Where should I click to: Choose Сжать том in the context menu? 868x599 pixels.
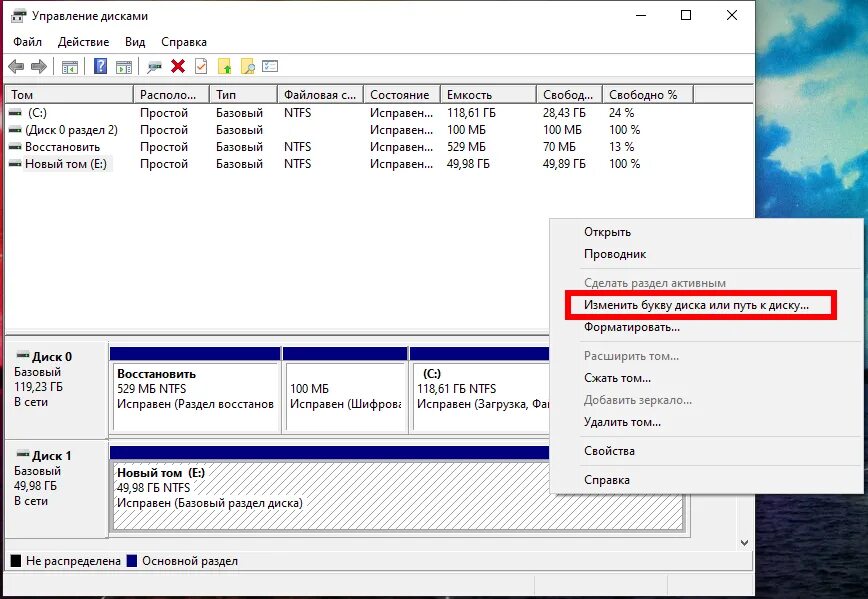pos(706,378)
